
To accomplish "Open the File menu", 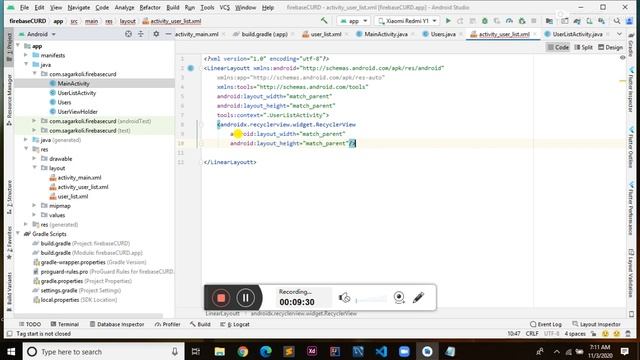I will pyautogui.click(x=24, y=7).
